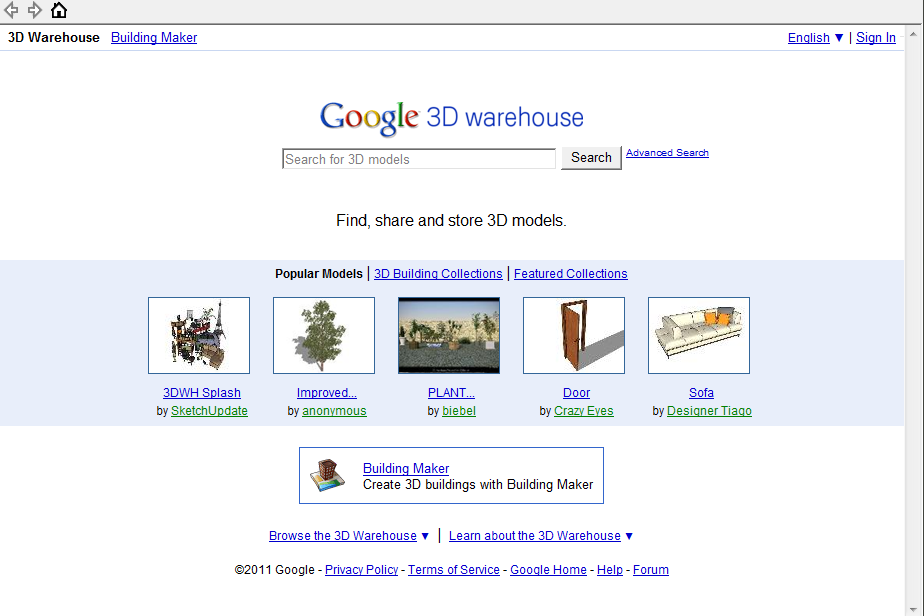Screen dimensions: 924x616
Task: Open the Building Maker link in top bar
Action: (154, 37)
